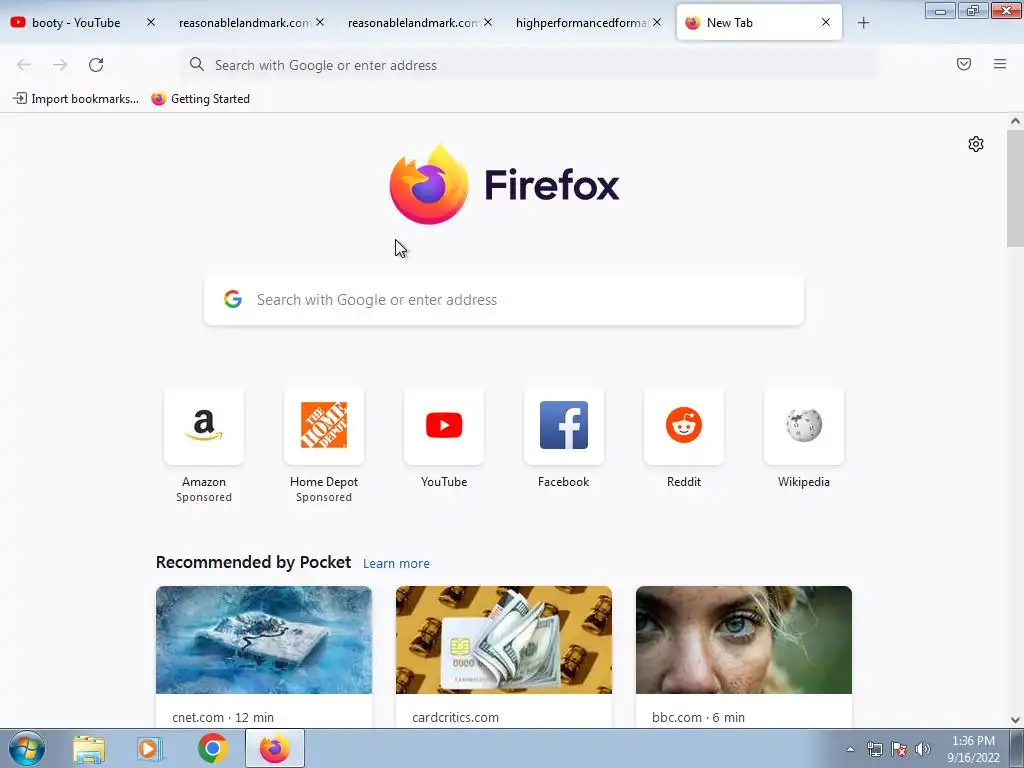
Task: Close the booty - YouTube tab
Action: coord(151,22)
